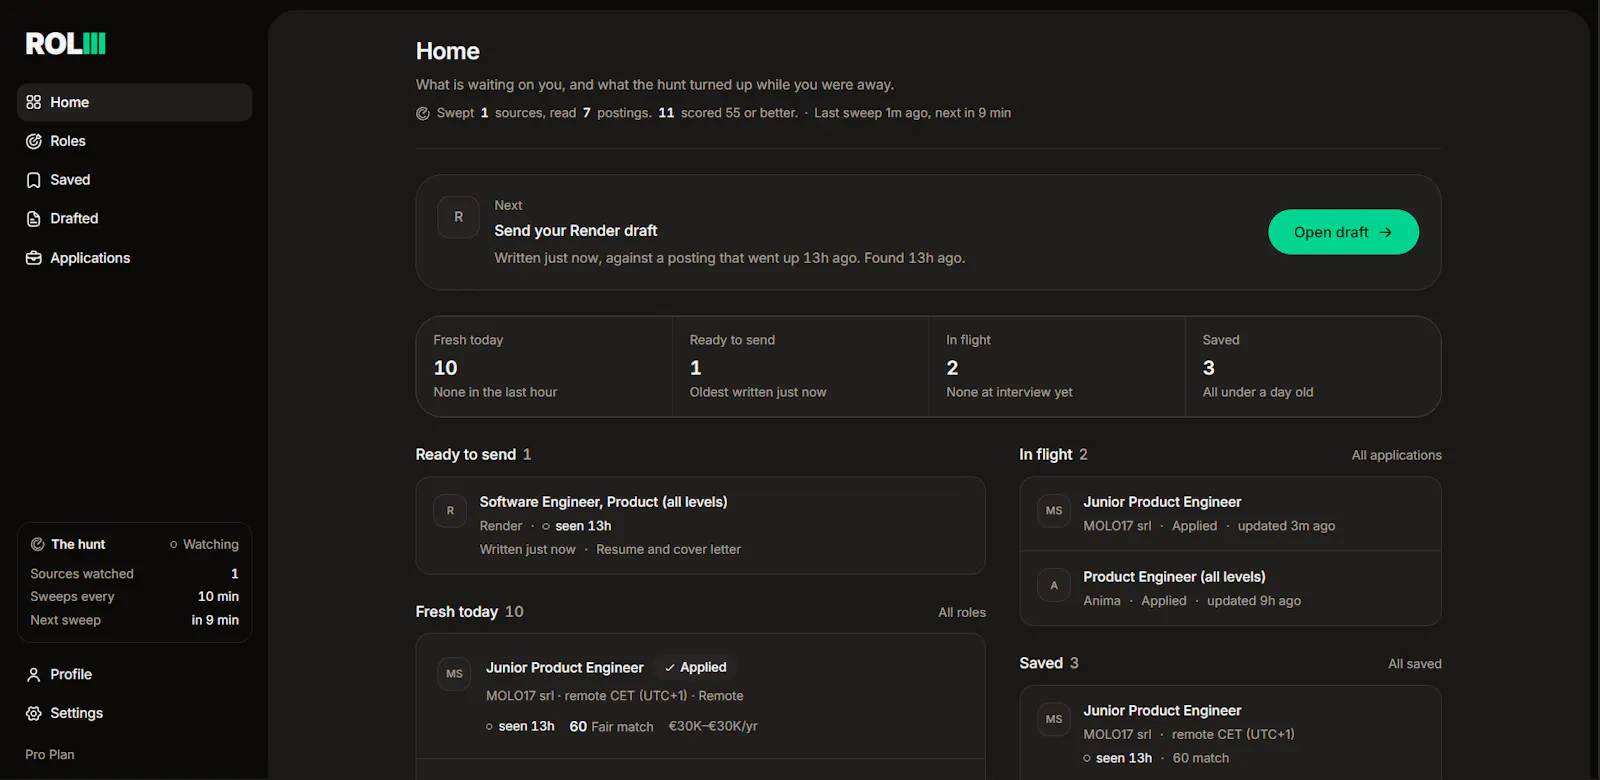Click "Junior Product Engineer" title in Fresh today

tap(565, 667)
